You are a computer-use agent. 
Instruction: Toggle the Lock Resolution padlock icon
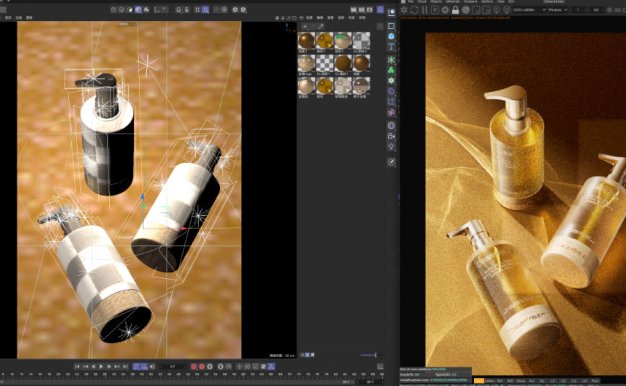tap(455, 10)
